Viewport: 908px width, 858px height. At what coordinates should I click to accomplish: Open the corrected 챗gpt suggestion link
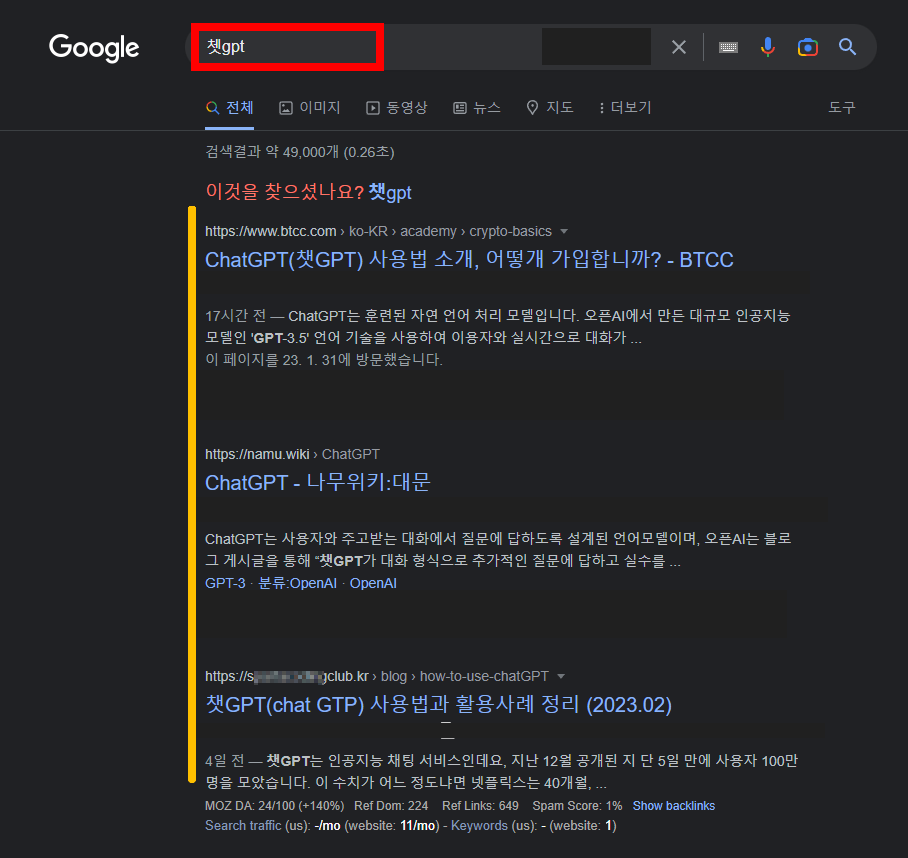[389, 193]
